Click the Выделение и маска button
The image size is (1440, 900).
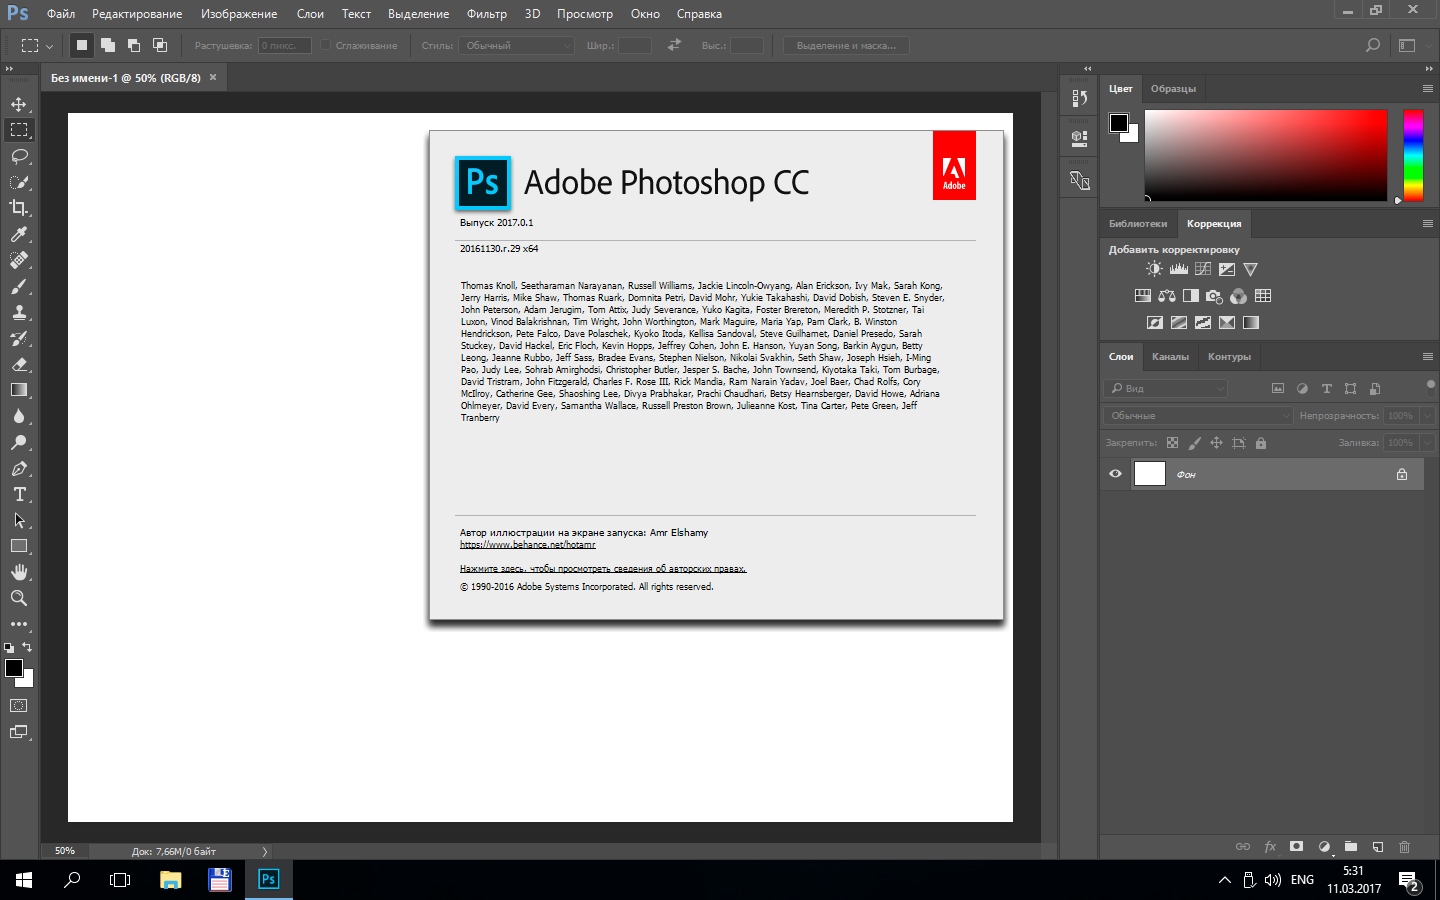pos(846,45)
